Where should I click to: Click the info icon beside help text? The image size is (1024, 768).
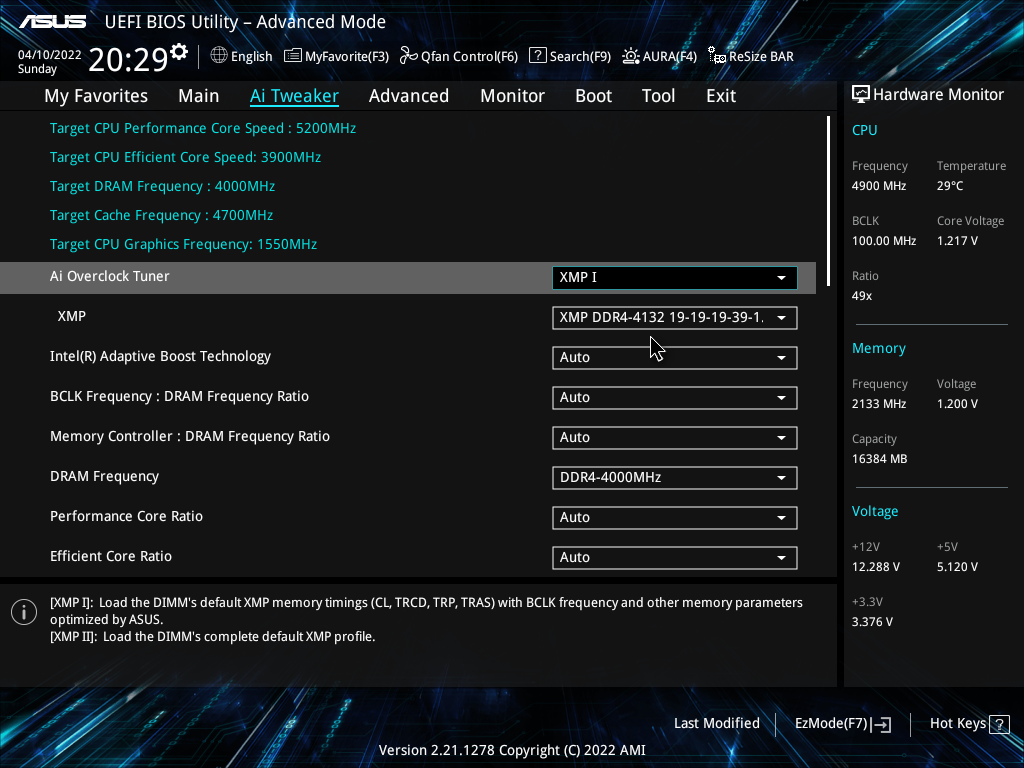24,612
